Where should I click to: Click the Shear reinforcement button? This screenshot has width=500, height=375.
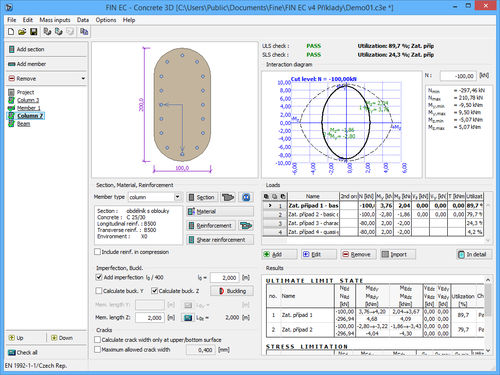pyautogui.click(x=220, y=240)
